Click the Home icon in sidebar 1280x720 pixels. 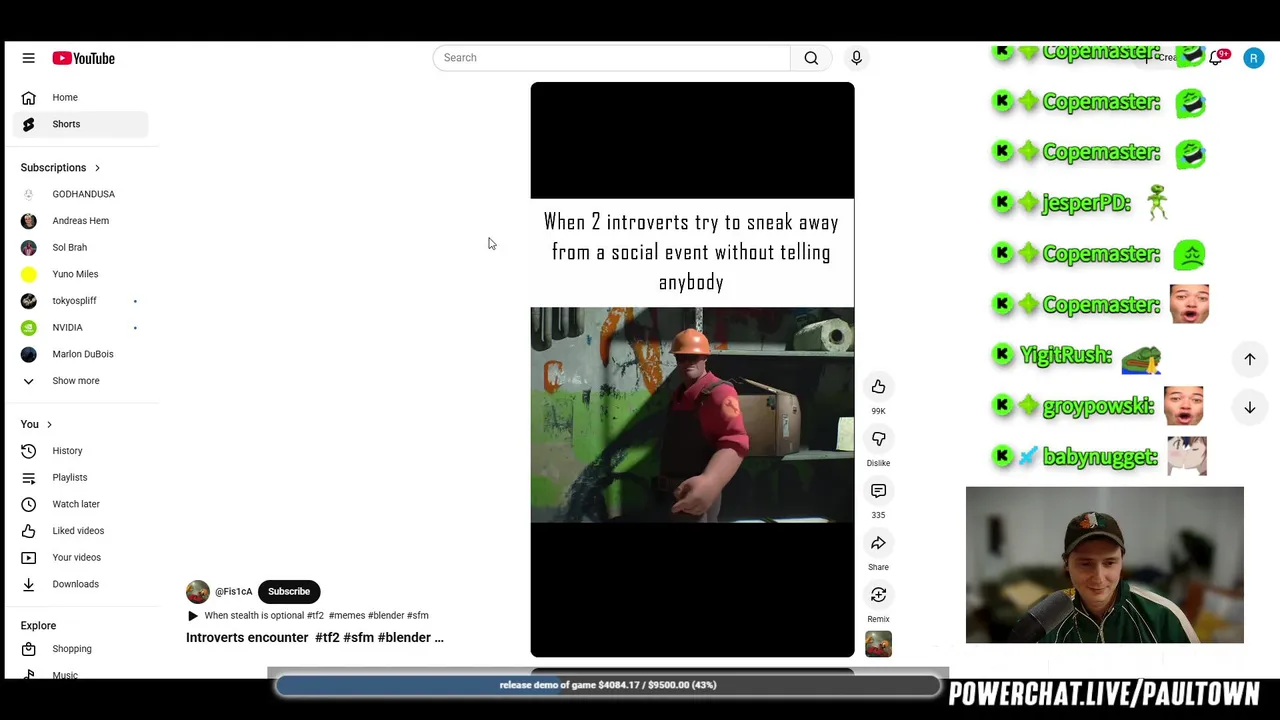point(28,97)
